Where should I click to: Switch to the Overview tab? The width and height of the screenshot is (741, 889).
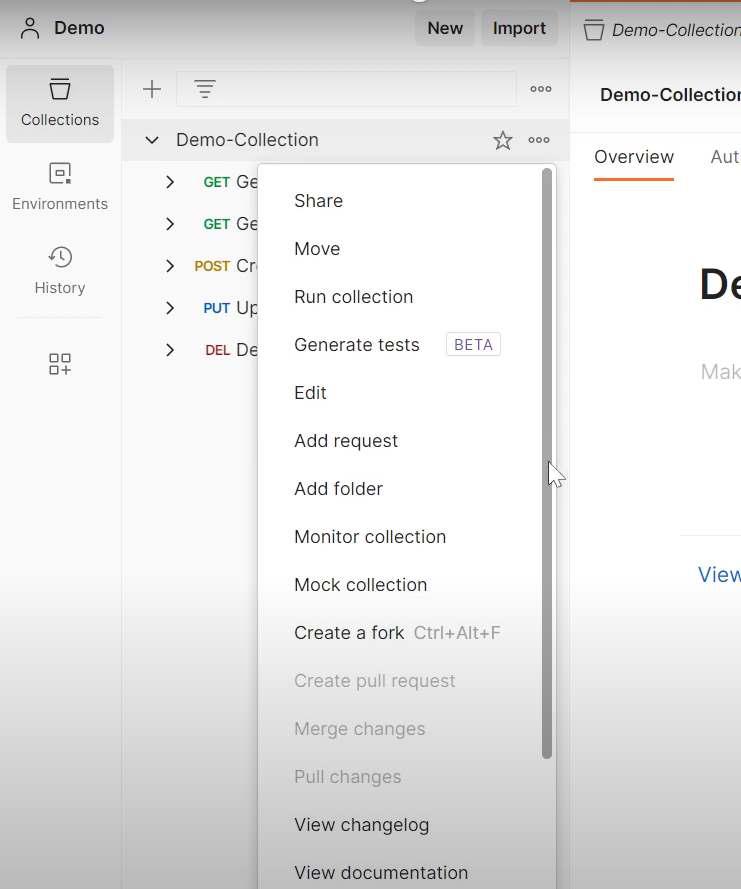(634, 157)
